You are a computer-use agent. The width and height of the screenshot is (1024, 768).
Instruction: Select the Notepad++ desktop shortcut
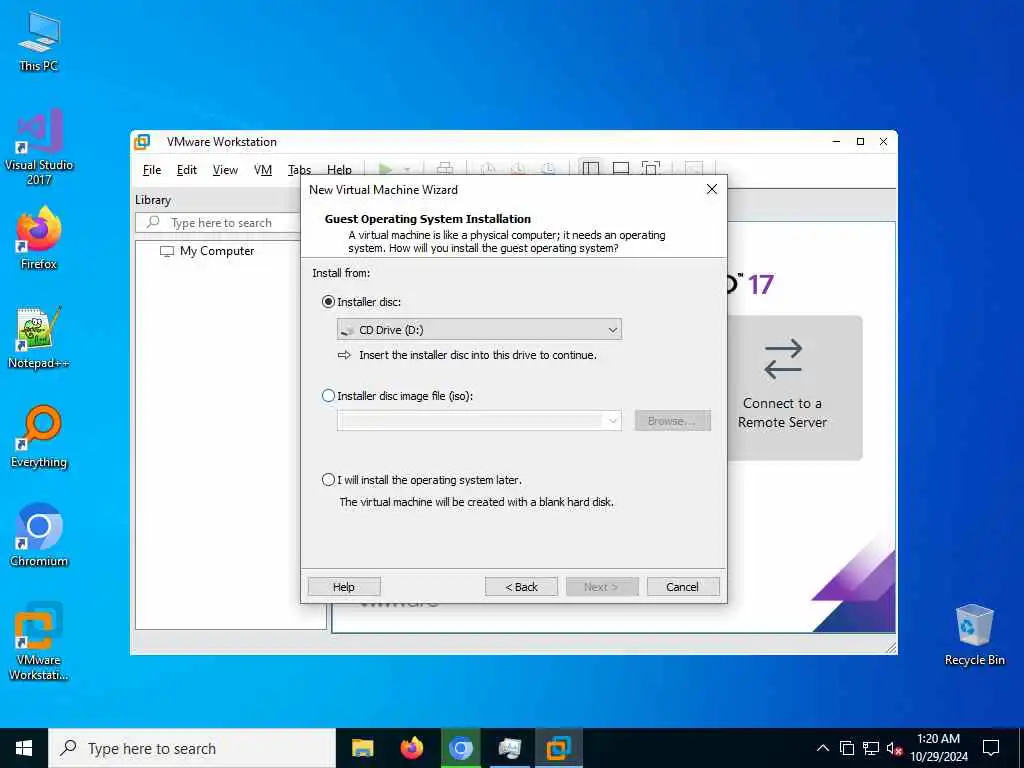(x=39, y=338)
